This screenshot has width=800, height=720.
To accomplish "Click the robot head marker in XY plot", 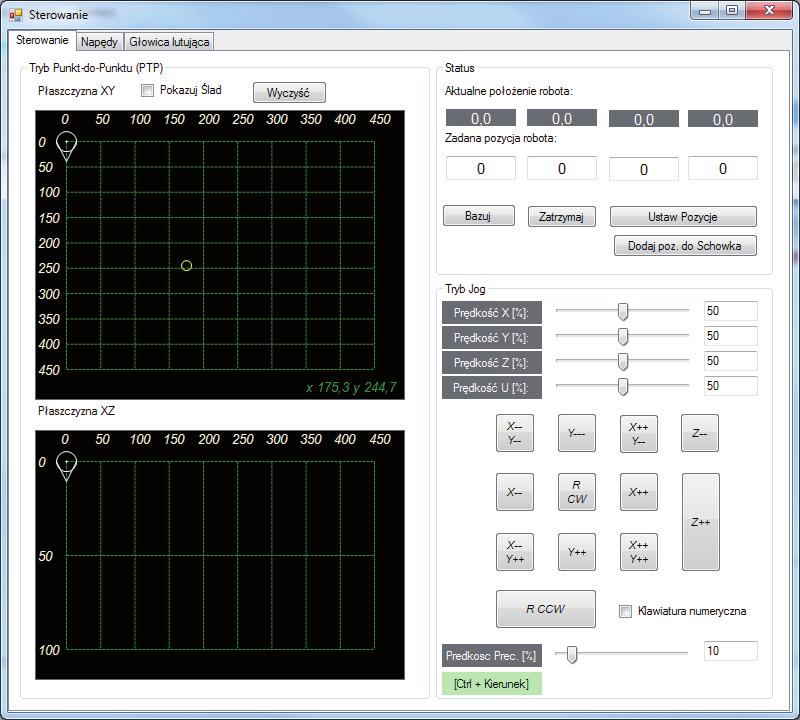I will 66,146.
